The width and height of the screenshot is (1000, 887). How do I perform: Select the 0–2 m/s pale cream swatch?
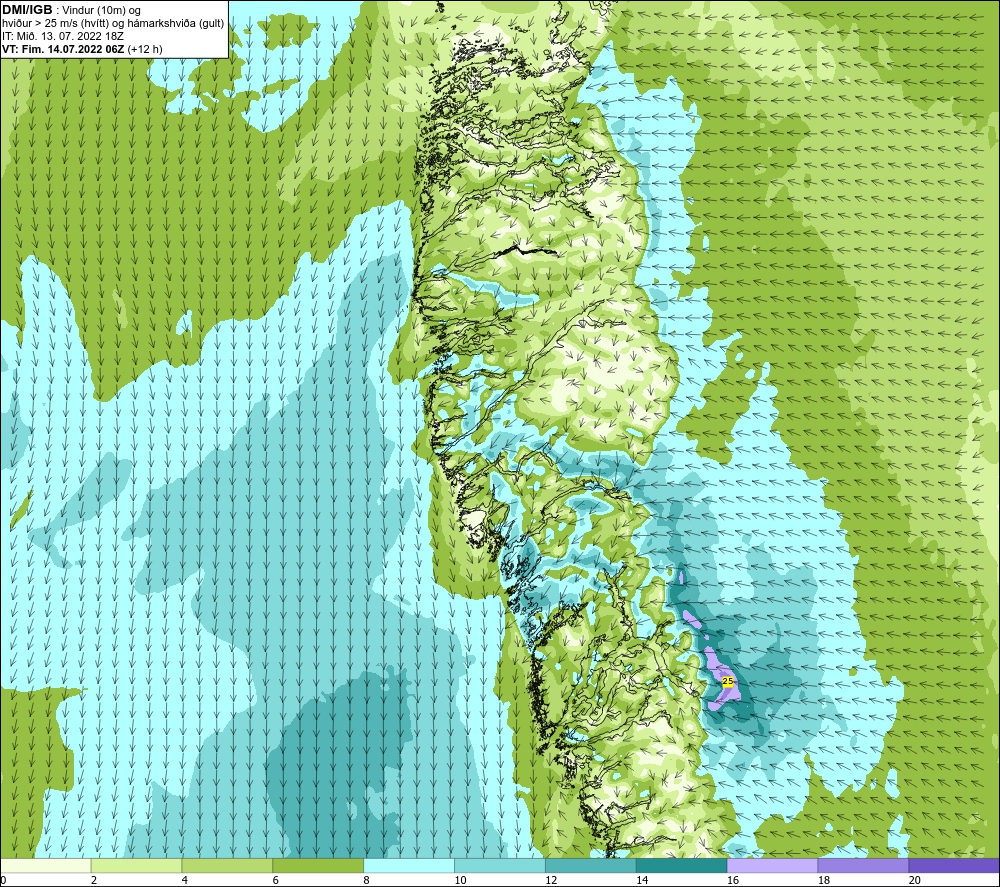45,865
